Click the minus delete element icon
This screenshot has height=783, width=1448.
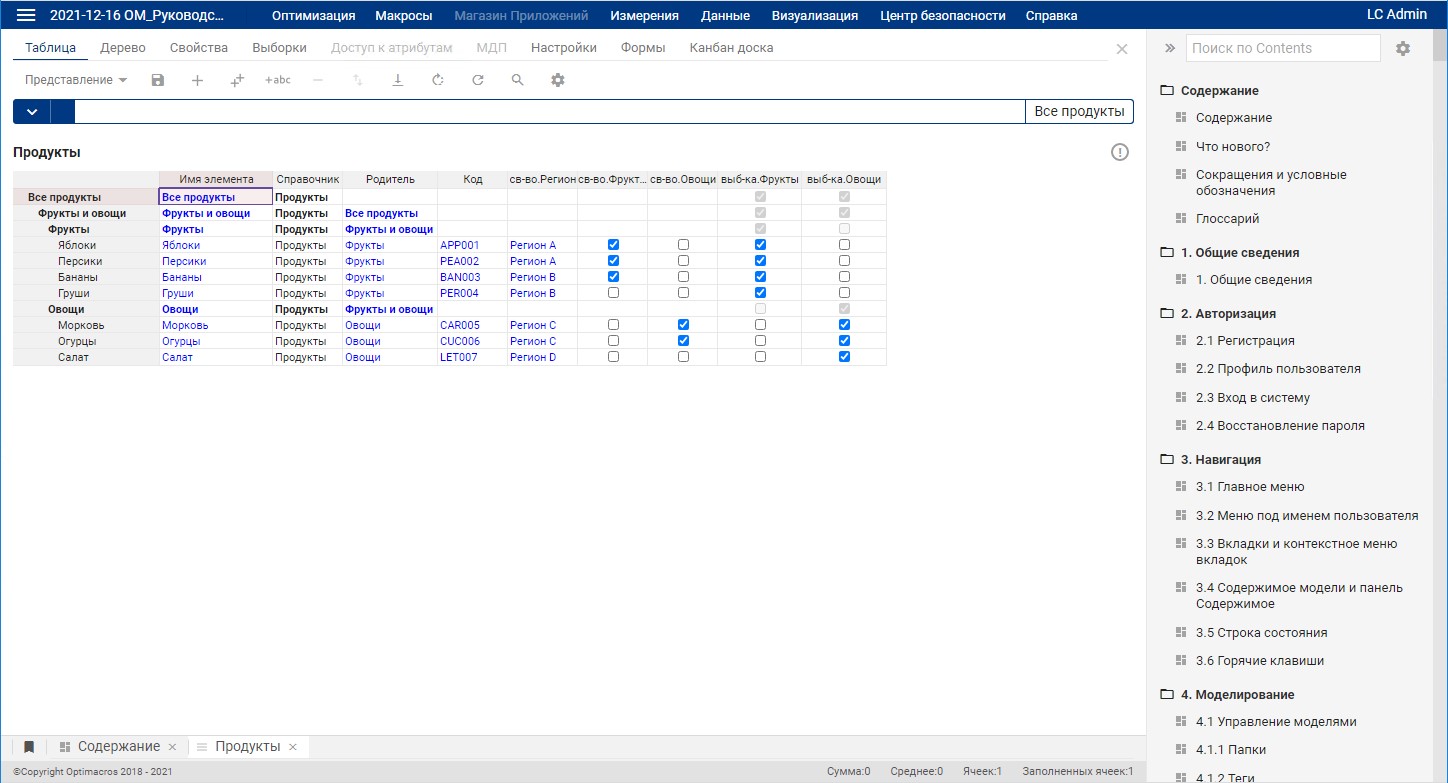pos(318,80)
